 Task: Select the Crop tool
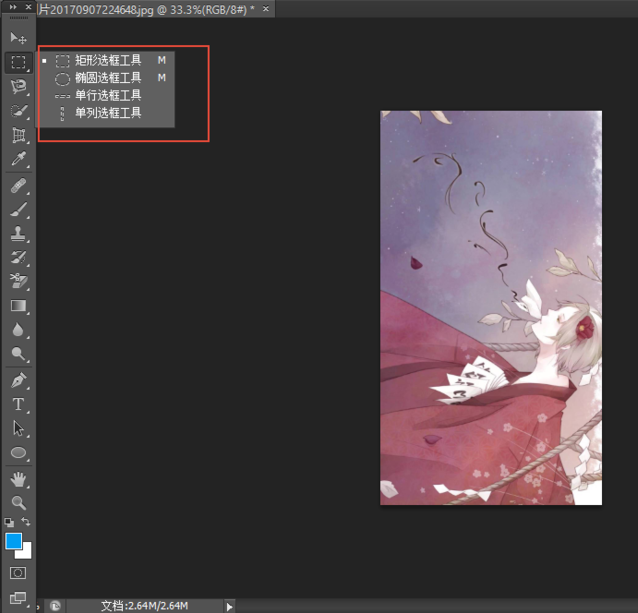coord(18,135)
